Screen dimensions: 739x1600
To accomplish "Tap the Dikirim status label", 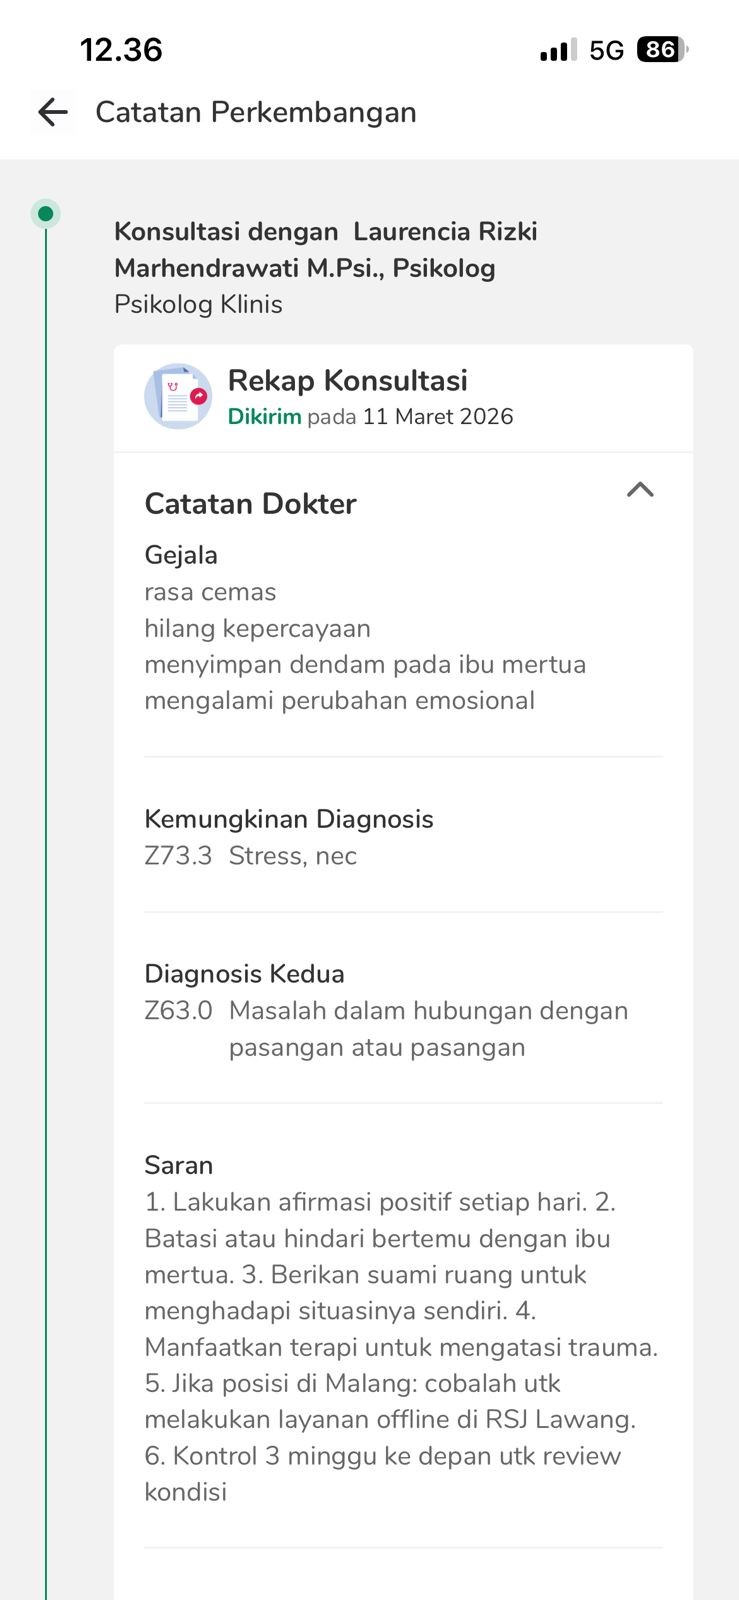I will click(264, 417).
